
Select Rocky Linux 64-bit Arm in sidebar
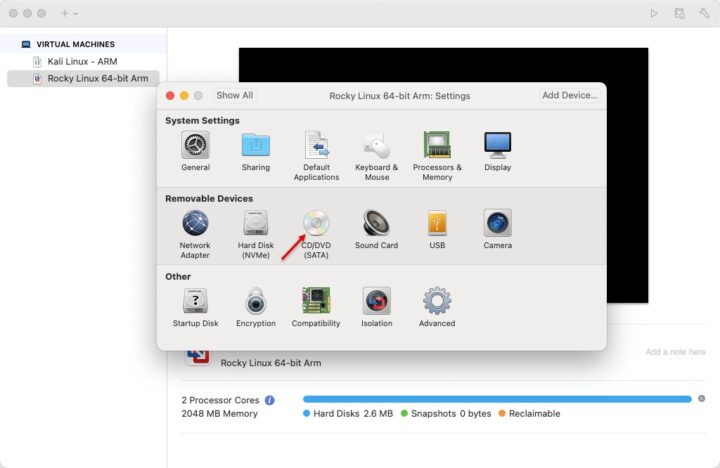[x=83, y=79]
